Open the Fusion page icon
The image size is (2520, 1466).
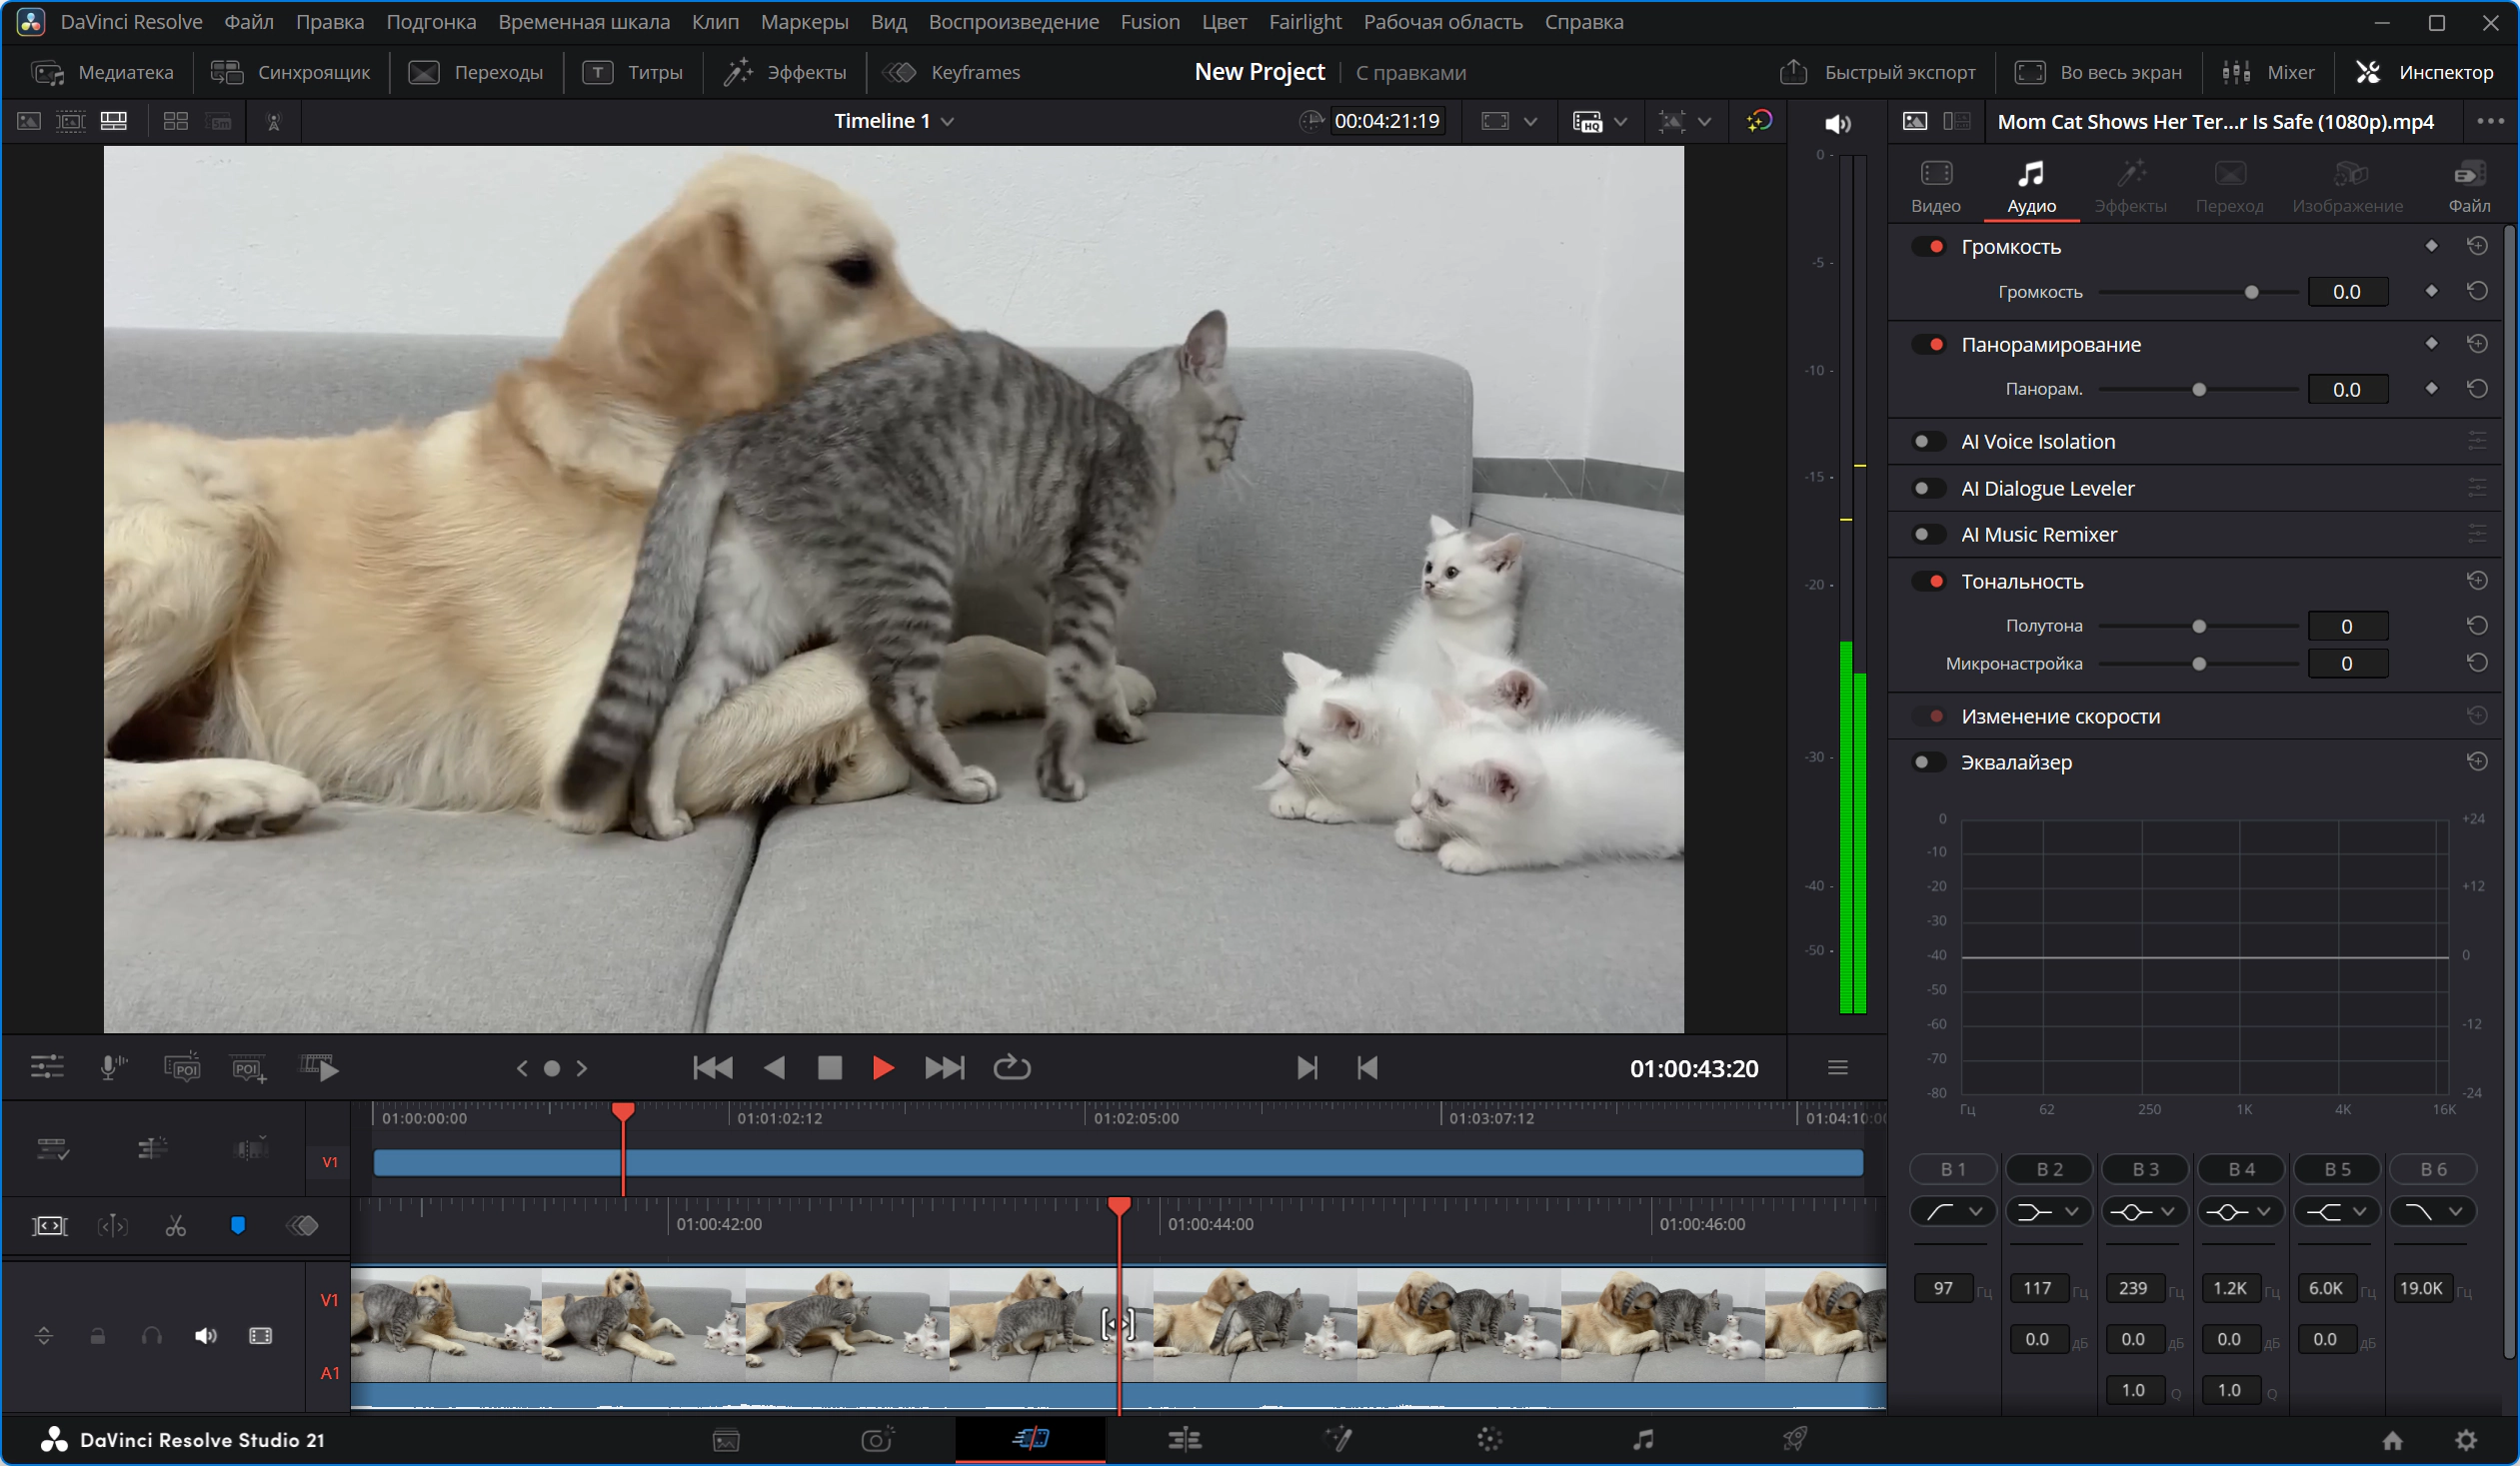pos(1338,1439)
